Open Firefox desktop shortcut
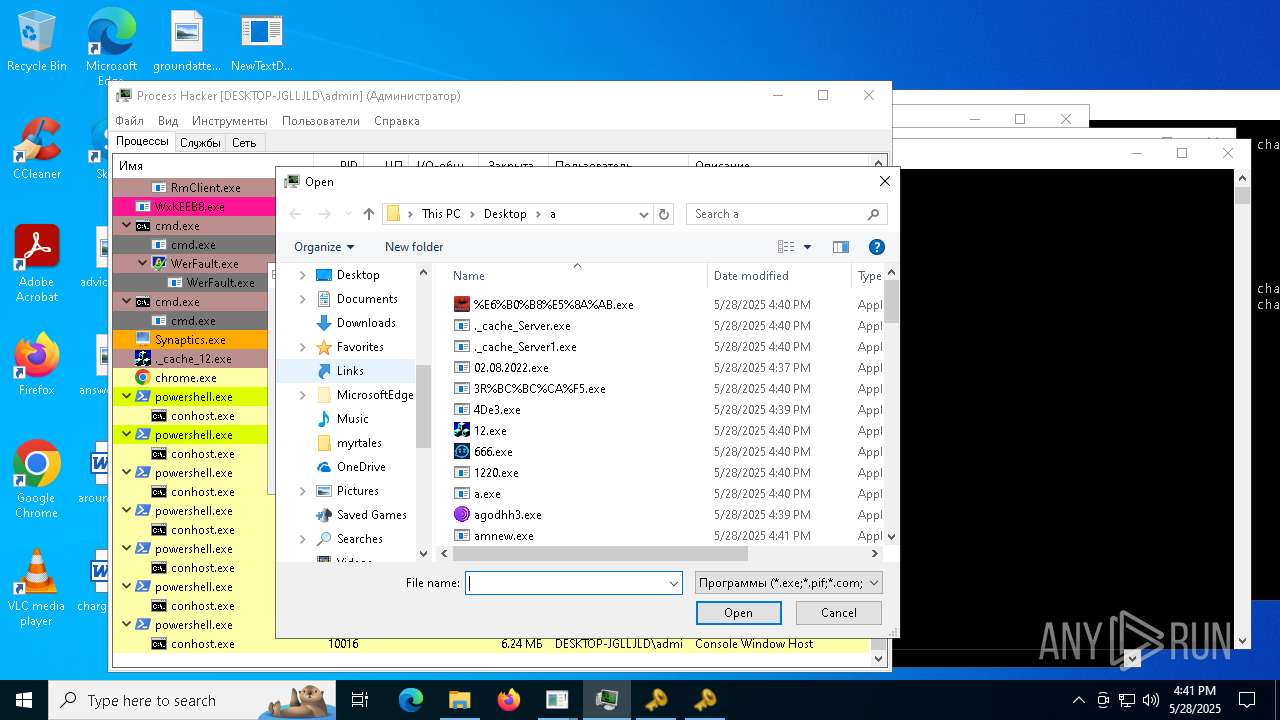This screenshot has height=720, width=1280. (37, 365)
